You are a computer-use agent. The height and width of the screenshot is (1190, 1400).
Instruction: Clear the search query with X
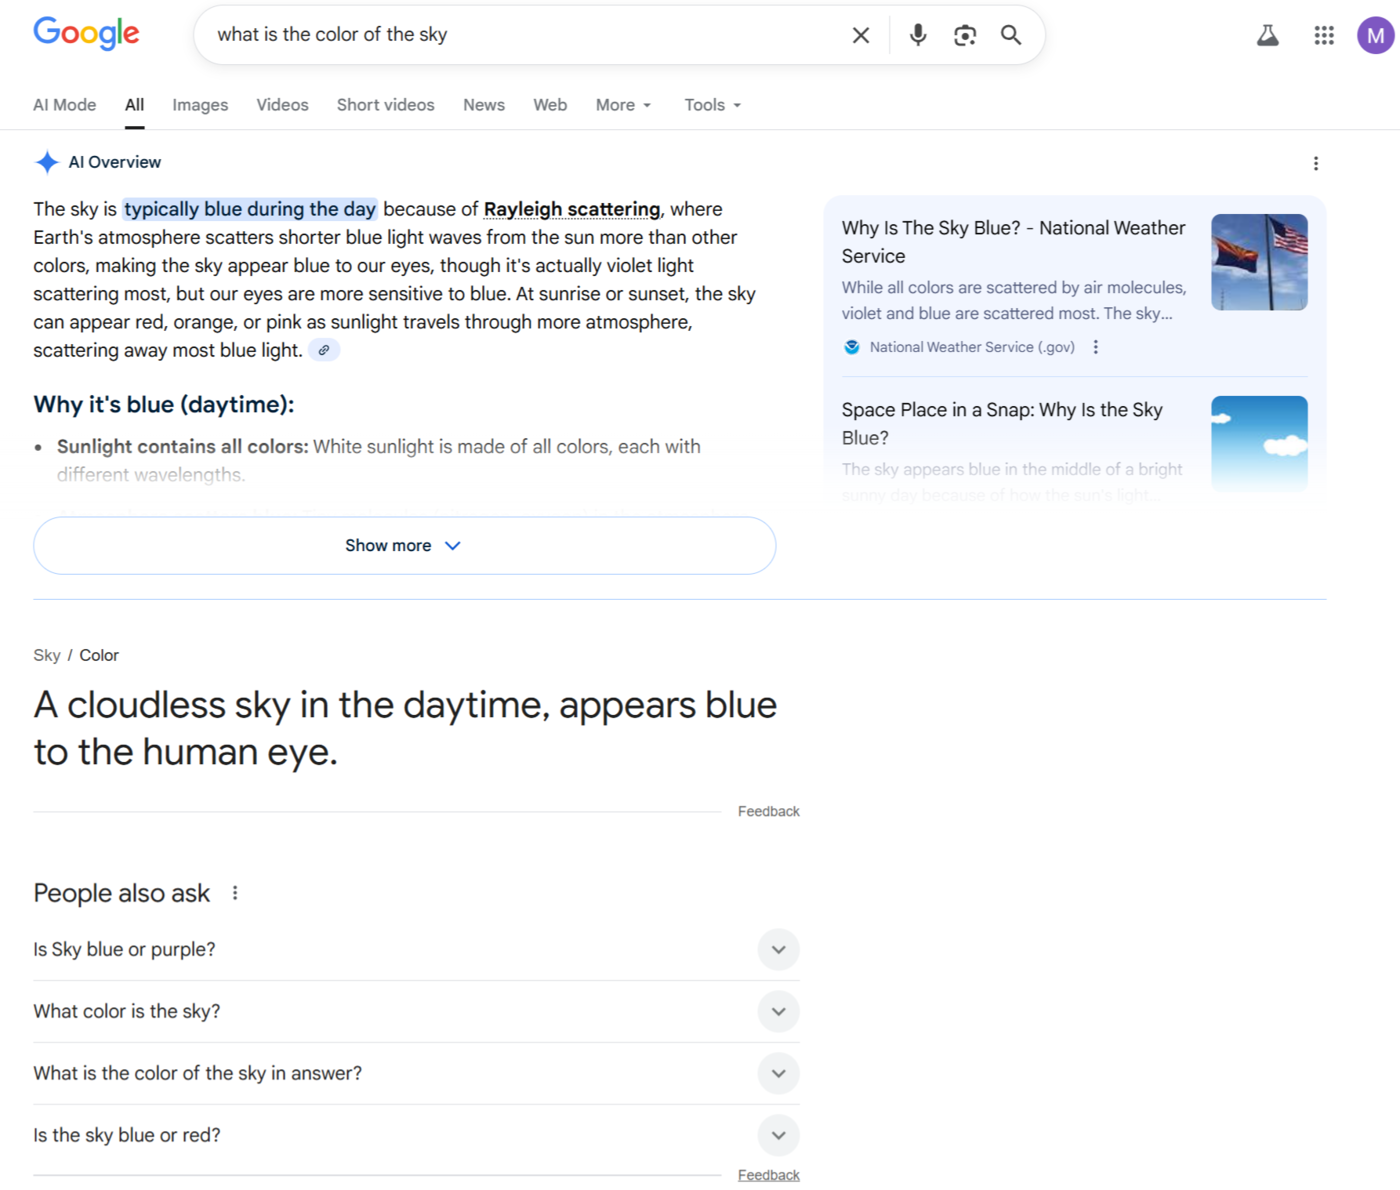pyautogui.click(x=860, y=35)
